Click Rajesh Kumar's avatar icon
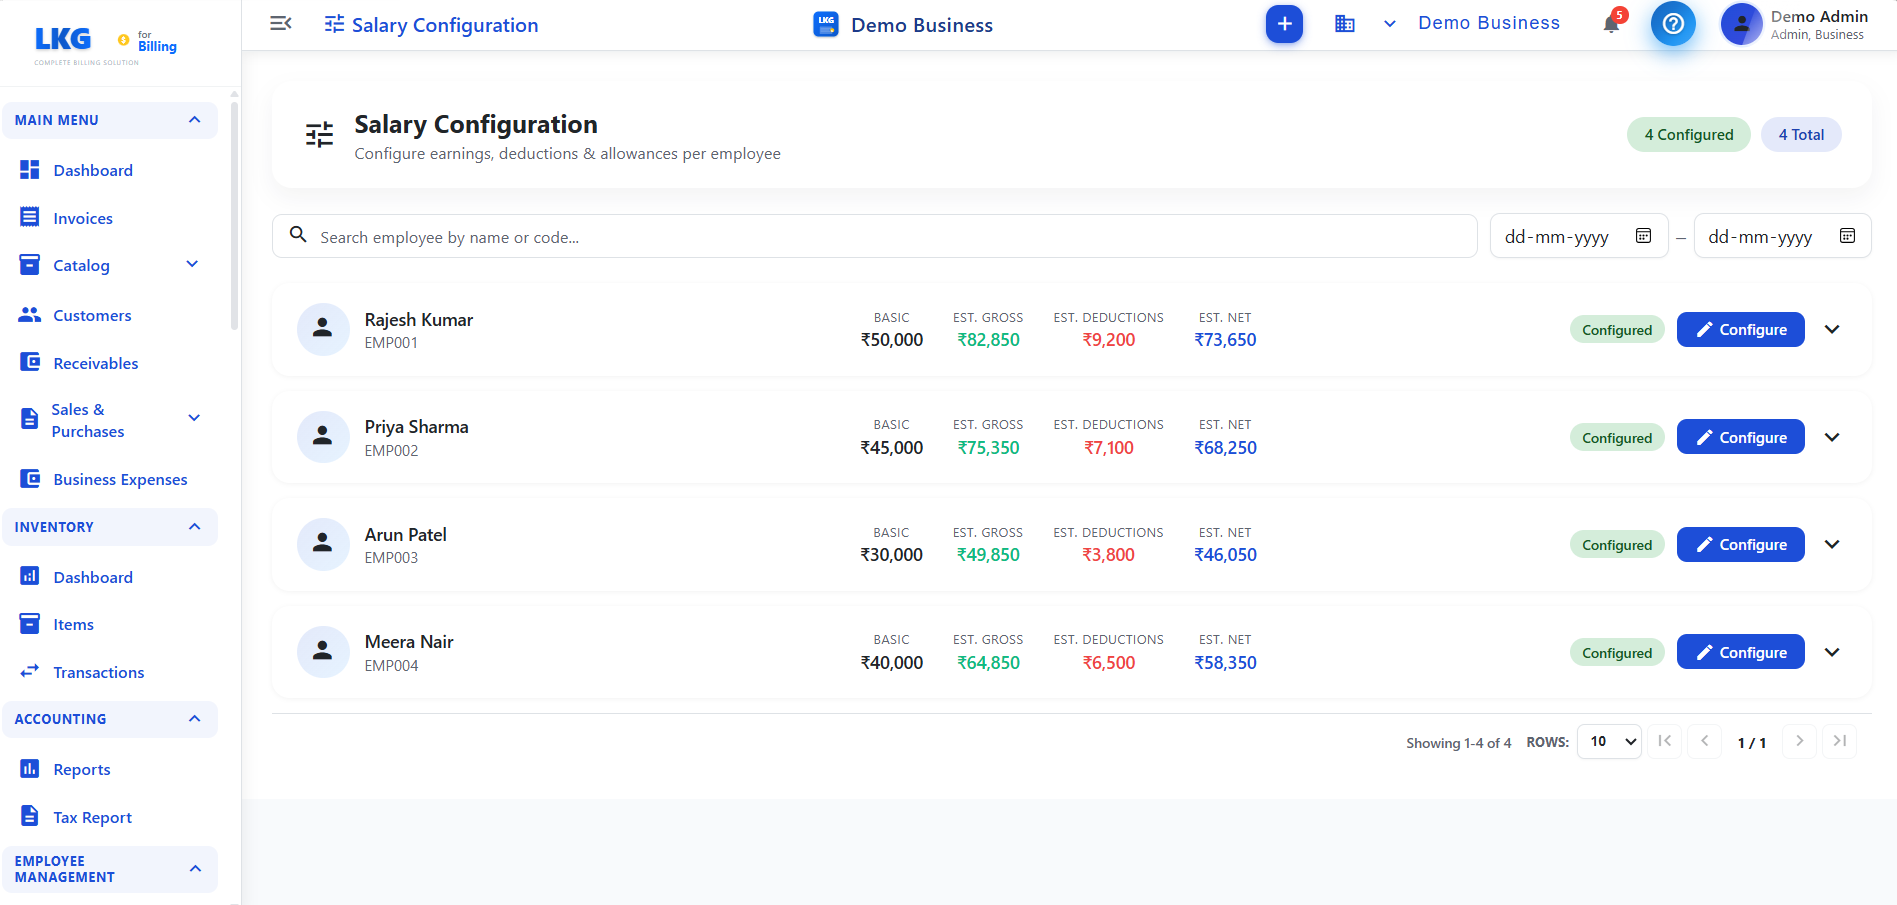The image size is (1897, 905). click(323, 329)
